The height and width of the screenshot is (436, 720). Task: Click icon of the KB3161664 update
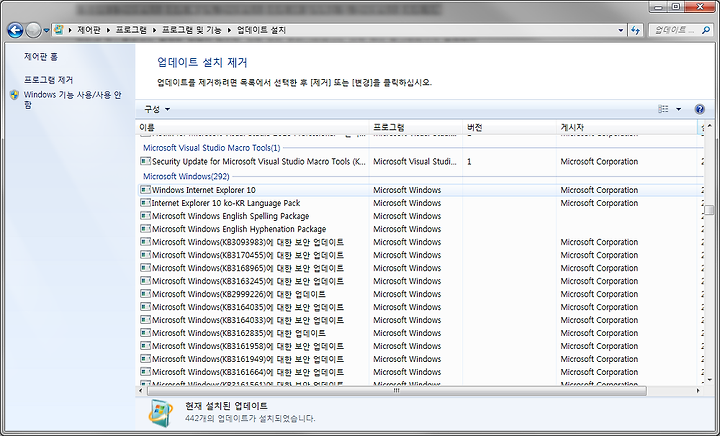click(x=145, y=371)
